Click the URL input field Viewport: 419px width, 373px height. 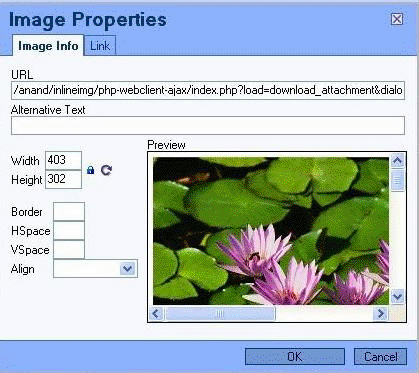(x=208, y=90)
